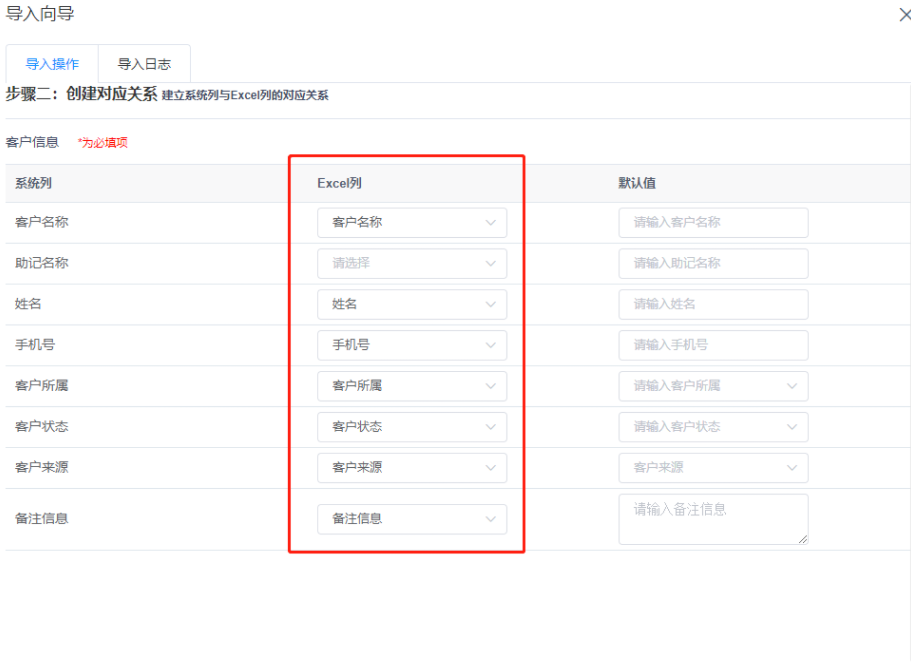Expand the 客户来源 default value dropdown
The image size is (911, 672).
(713, 467)
